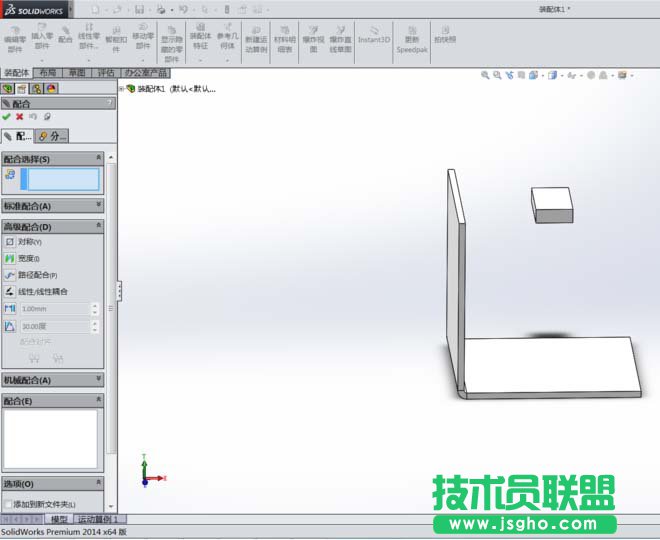Open the PropertyManager tab icon
Viewport: 660px width, 540px height.
21,88
